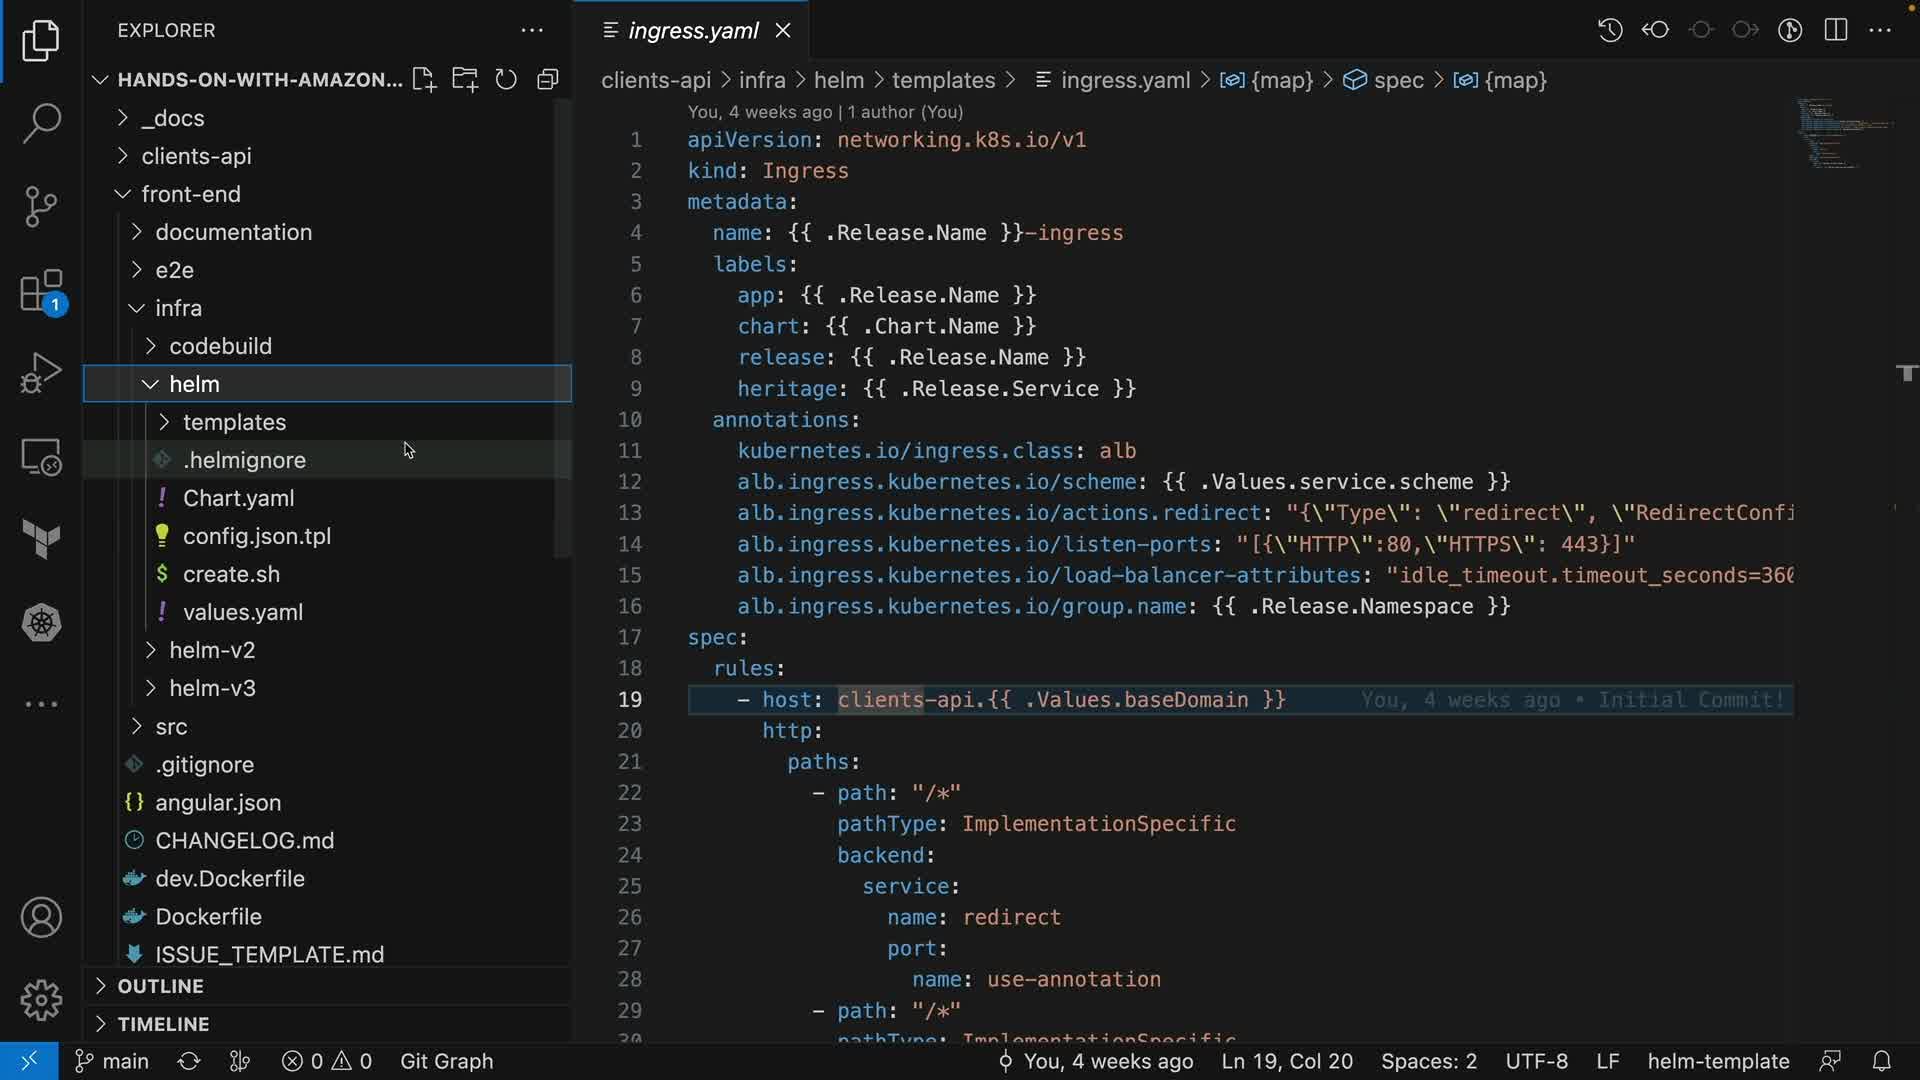Toggle notifications bell in status bar
Viewport: 1920px width, 1080px height.
[1881, 1061]
